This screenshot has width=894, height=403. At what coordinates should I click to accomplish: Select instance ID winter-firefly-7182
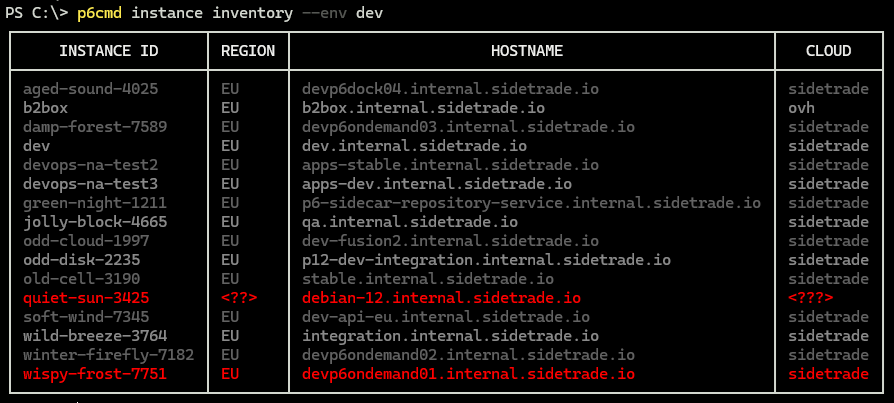(109, 355)
